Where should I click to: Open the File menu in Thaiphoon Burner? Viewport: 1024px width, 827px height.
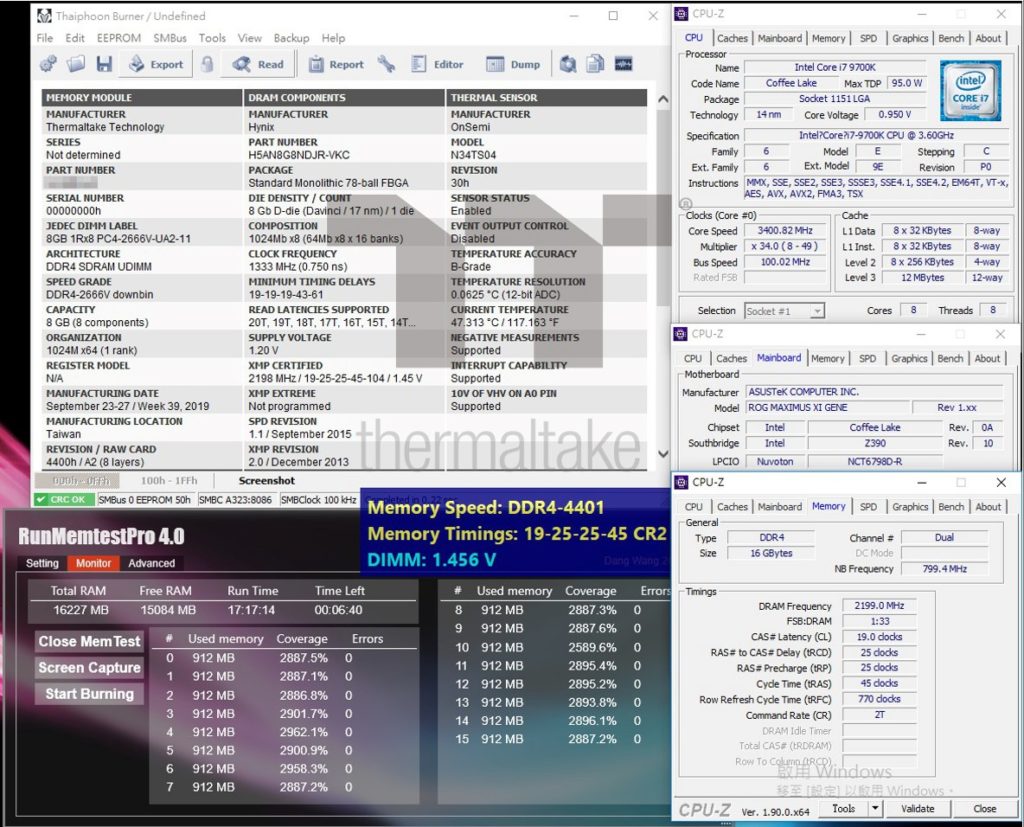point(45,38)
